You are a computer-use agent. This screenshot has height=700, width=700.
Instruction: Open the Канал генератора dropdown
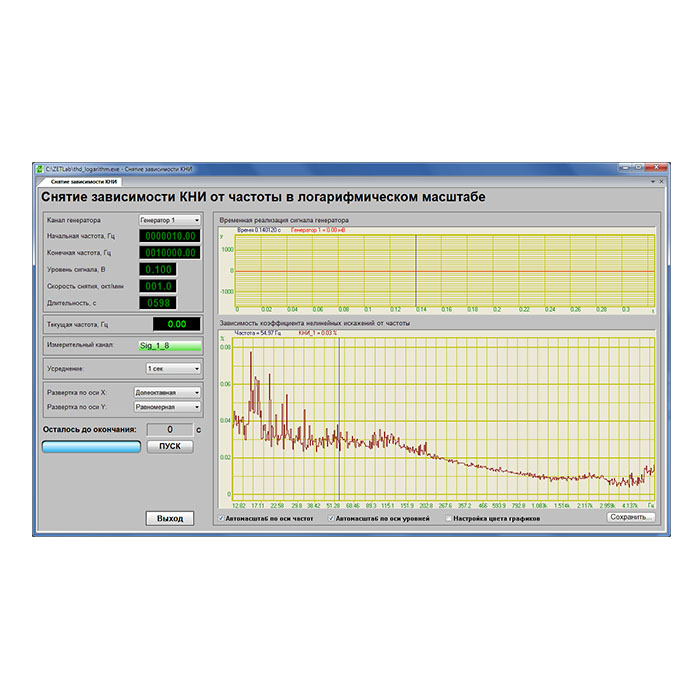pos(170,220)
